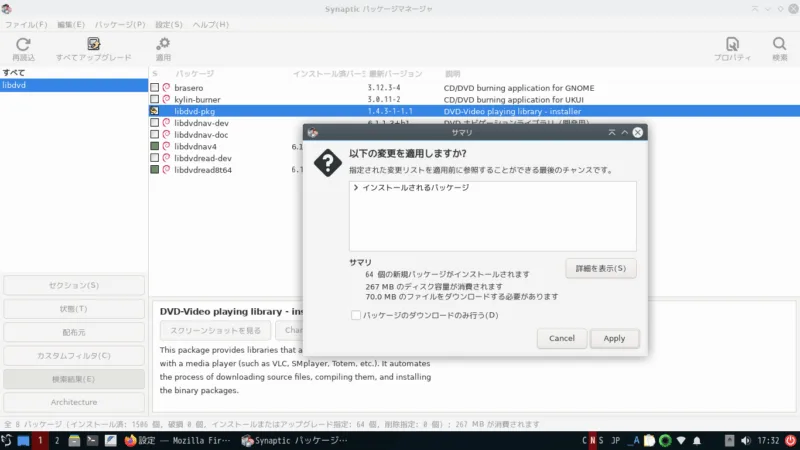Select the 検索結果(E) filter button

74,379
